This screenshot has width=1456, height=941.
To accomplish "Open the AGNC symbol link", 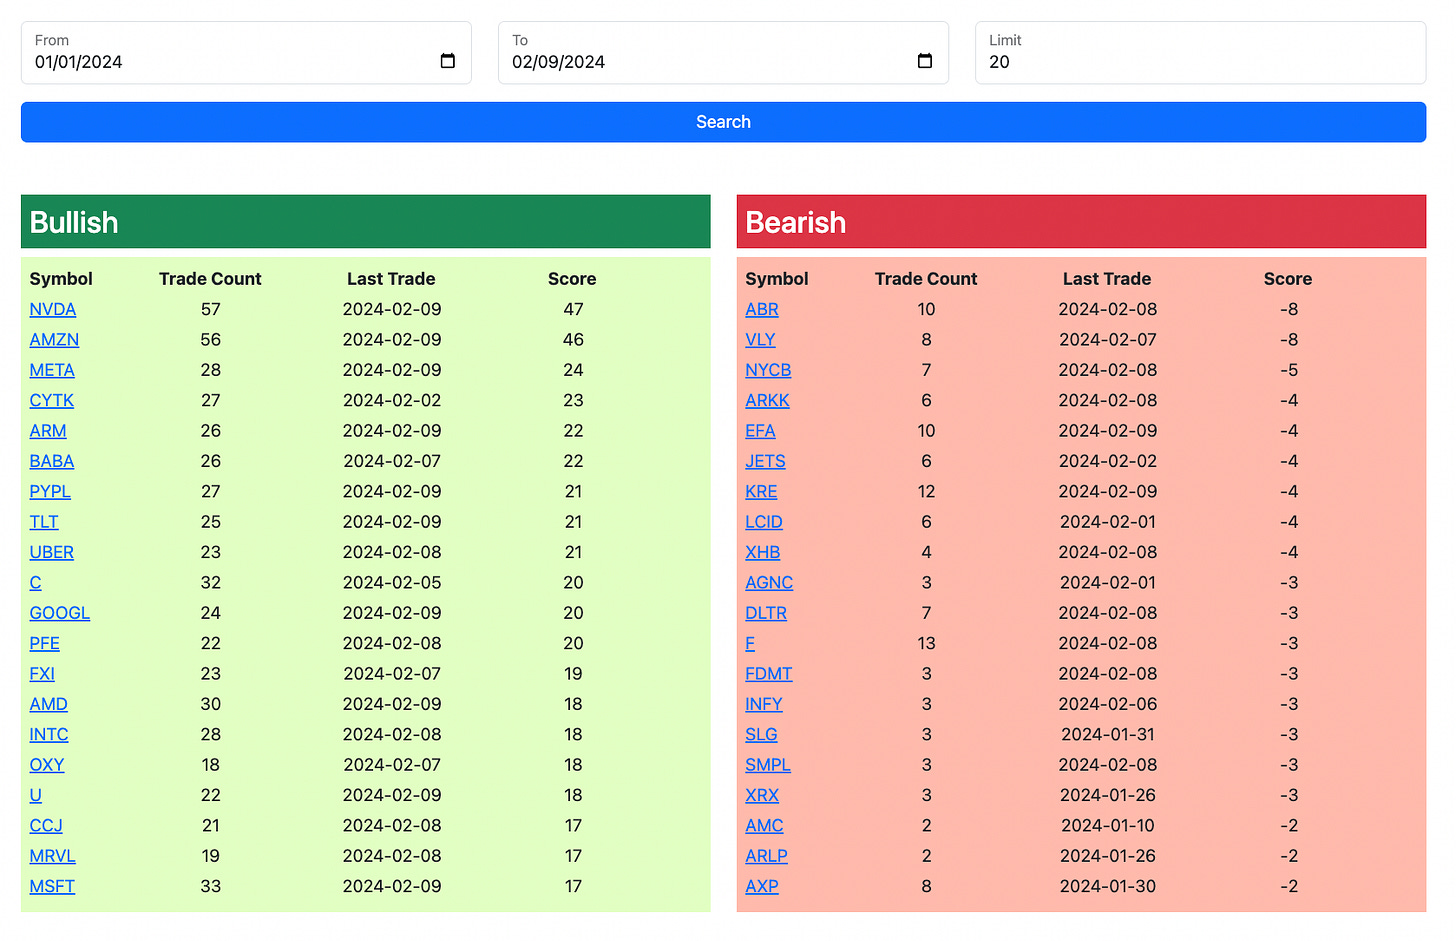I will click(769, 583).
